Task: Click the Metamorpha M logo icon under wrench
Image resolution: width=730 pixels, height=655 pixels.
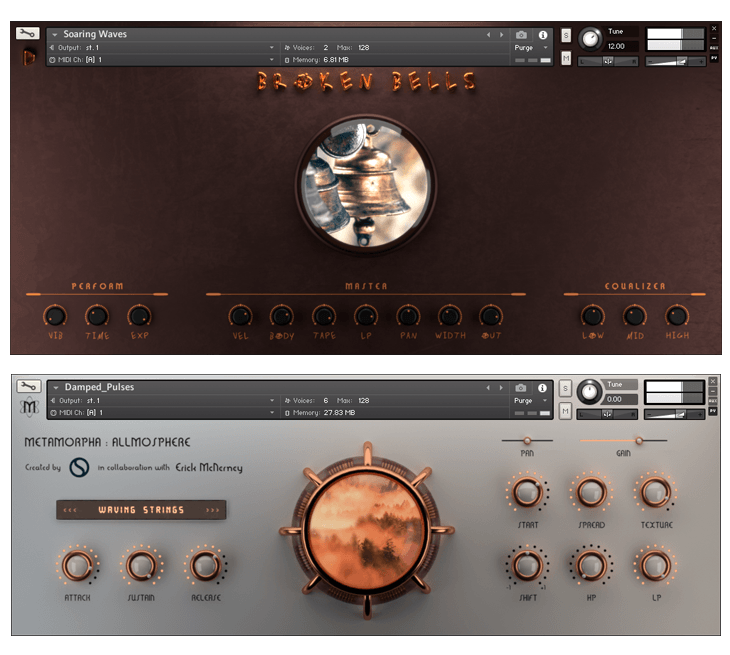Action: click(x=29, y=407)
